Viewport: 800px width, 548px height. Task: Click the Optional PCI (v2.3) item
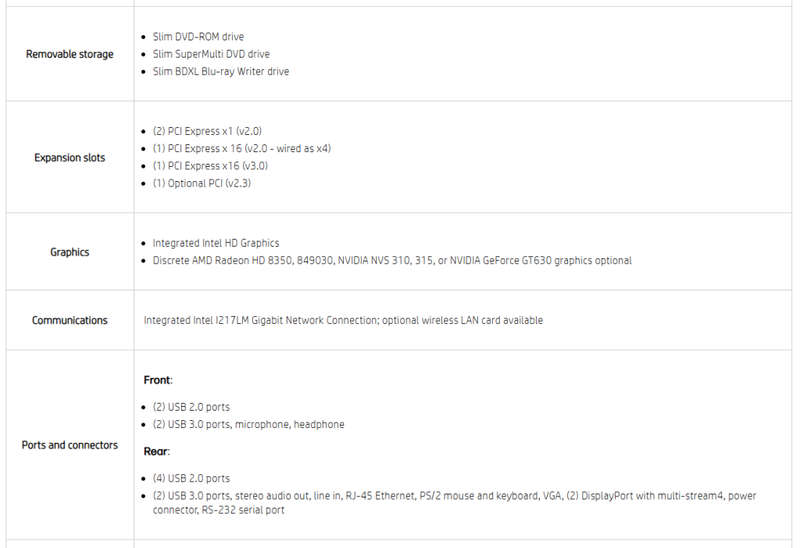[x=202, y=183]
